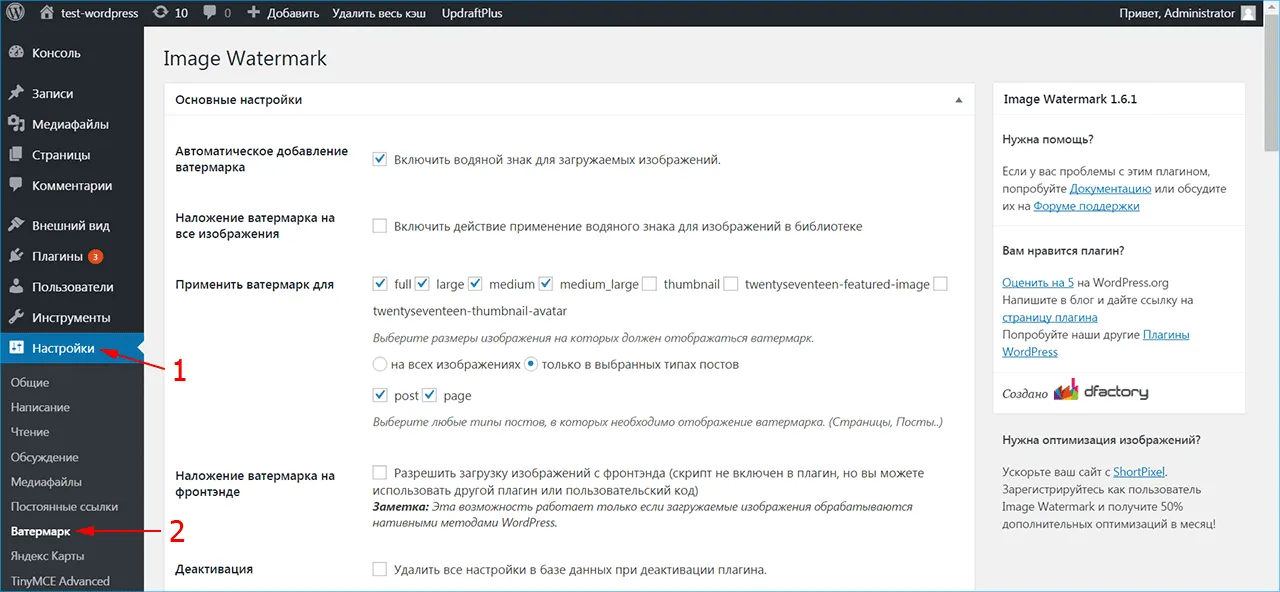
Task: Uncheck the medium_large image size
Action: [x=546, y=284]
